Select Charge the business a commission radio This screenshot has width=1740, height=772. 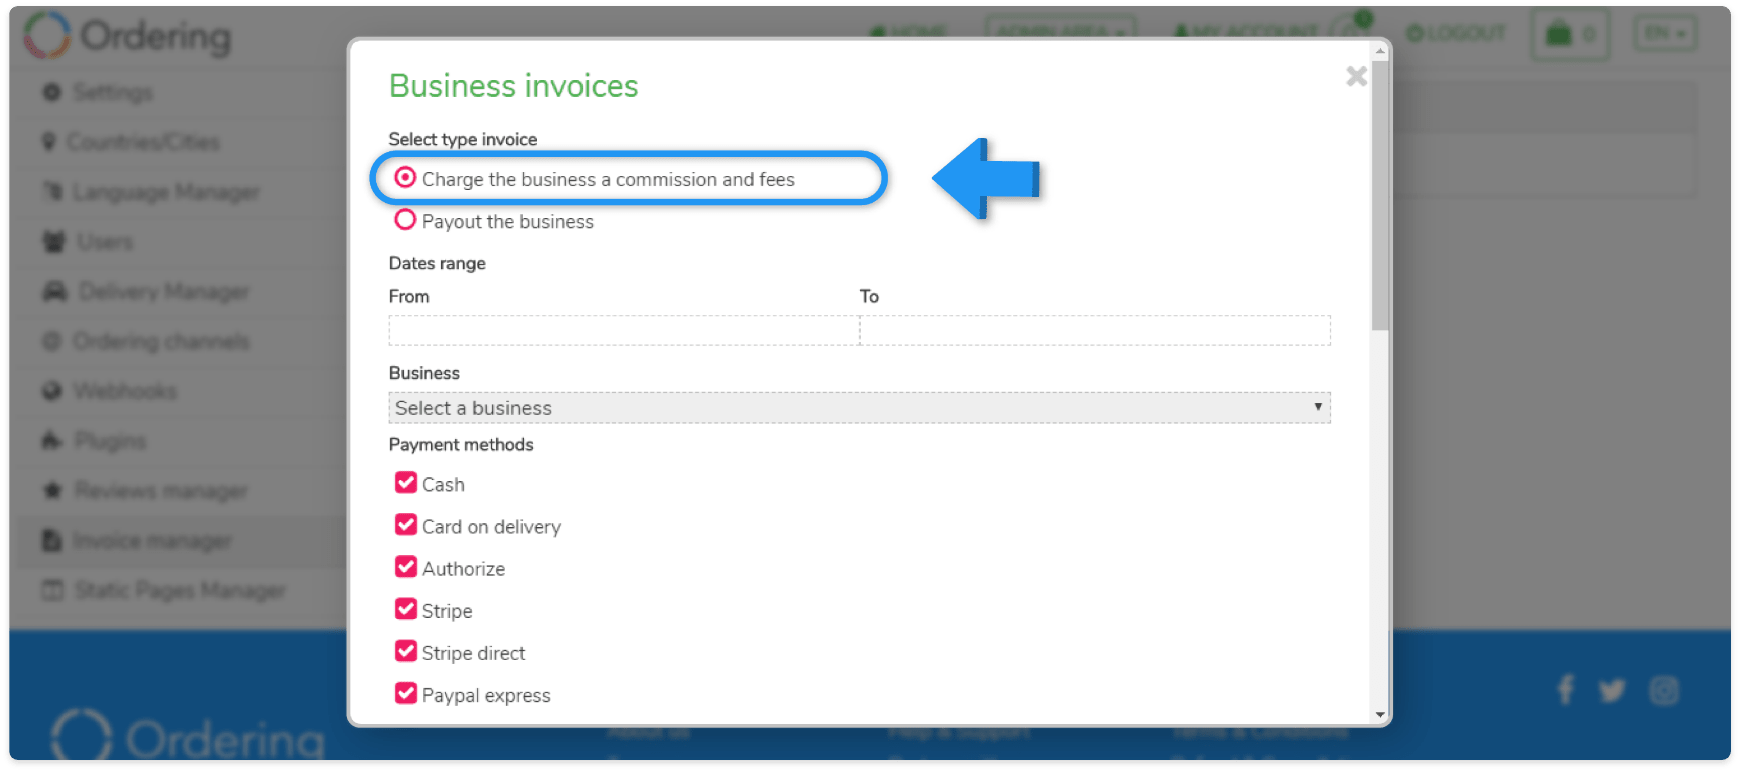[405, 178]
